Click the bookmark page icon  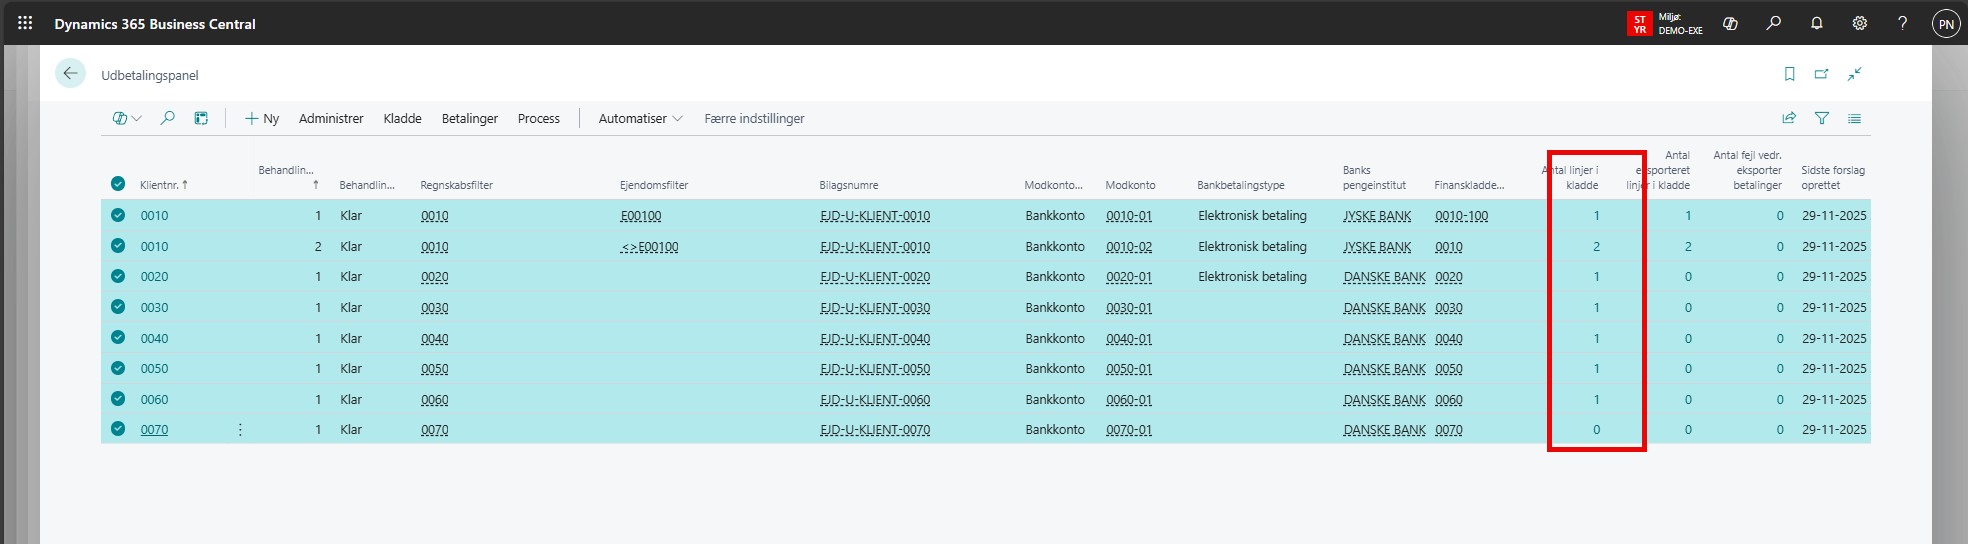click(x=1789, y=74)
